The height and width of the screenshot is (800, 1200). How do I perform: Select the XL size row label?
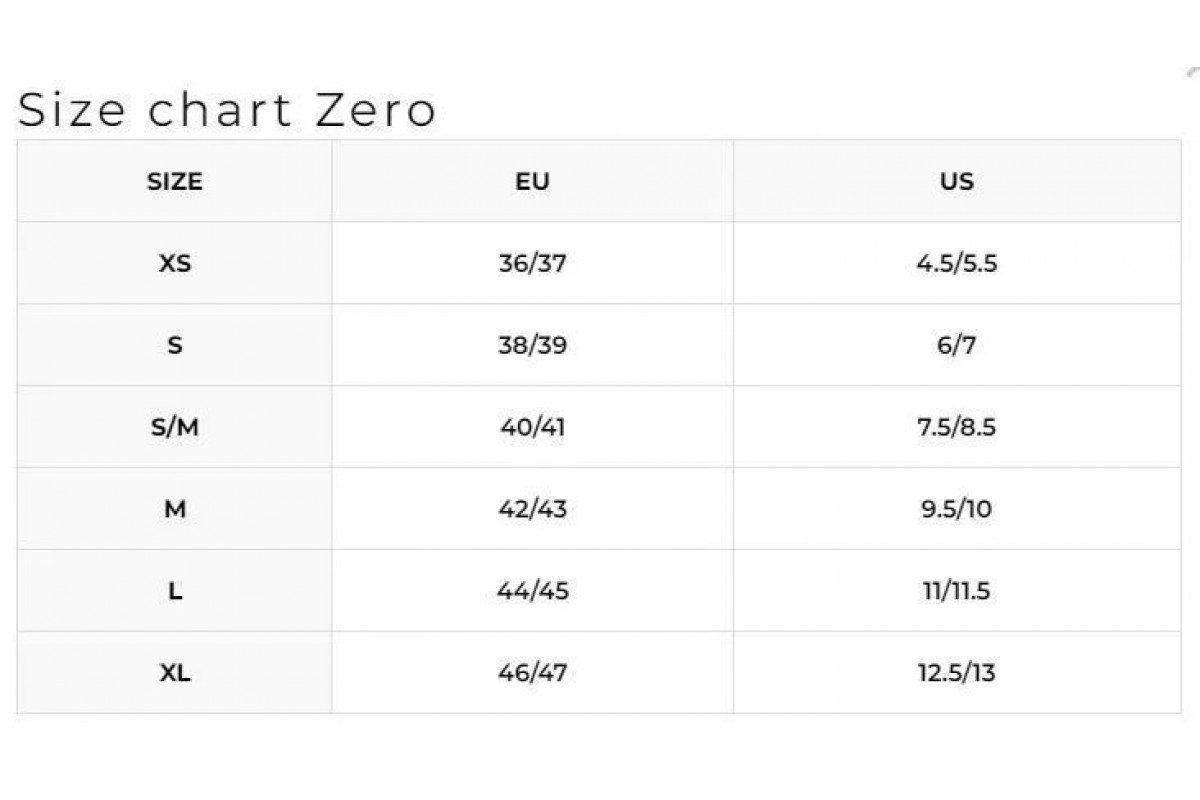pos(175,673)
